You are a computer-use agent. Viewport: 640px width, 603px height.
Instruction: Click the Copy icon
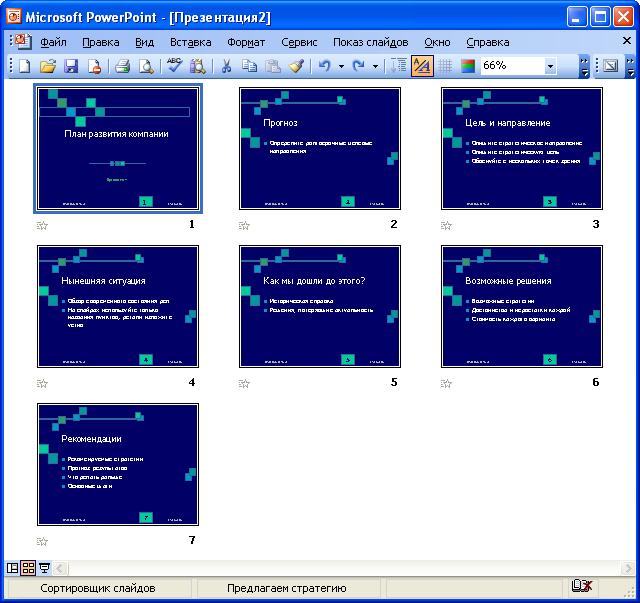pos(249,66)
